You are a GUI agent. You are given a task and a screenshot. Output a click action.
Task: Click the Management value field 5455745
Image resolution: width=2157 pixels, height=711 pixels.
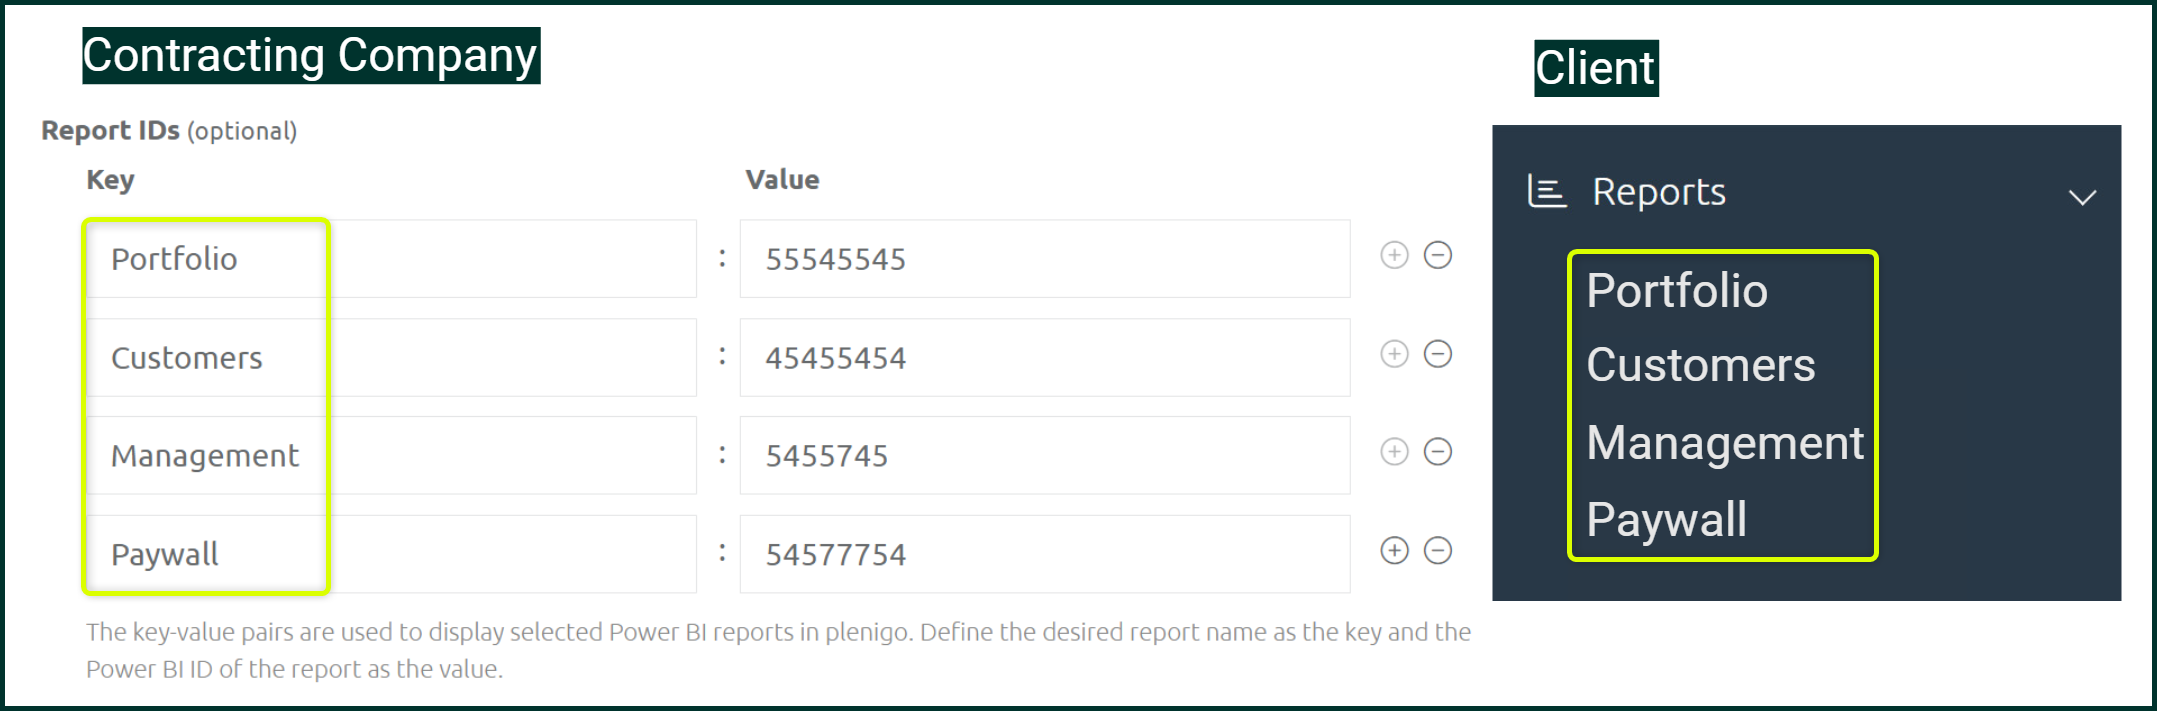coord(1045,456)
